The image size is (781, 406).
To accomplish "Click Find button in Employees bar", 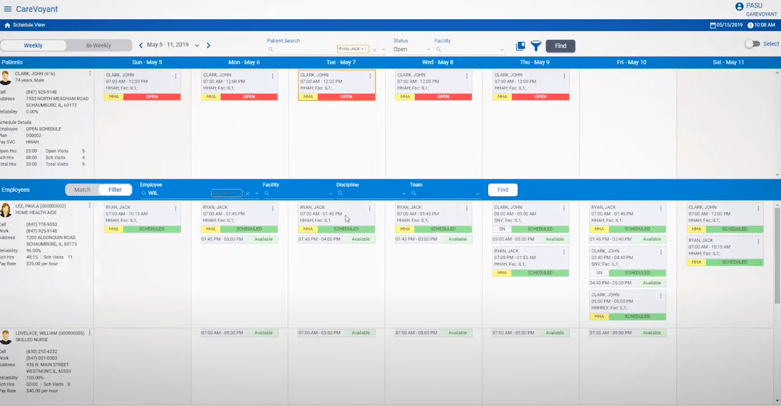I will [x=502, y=190].
